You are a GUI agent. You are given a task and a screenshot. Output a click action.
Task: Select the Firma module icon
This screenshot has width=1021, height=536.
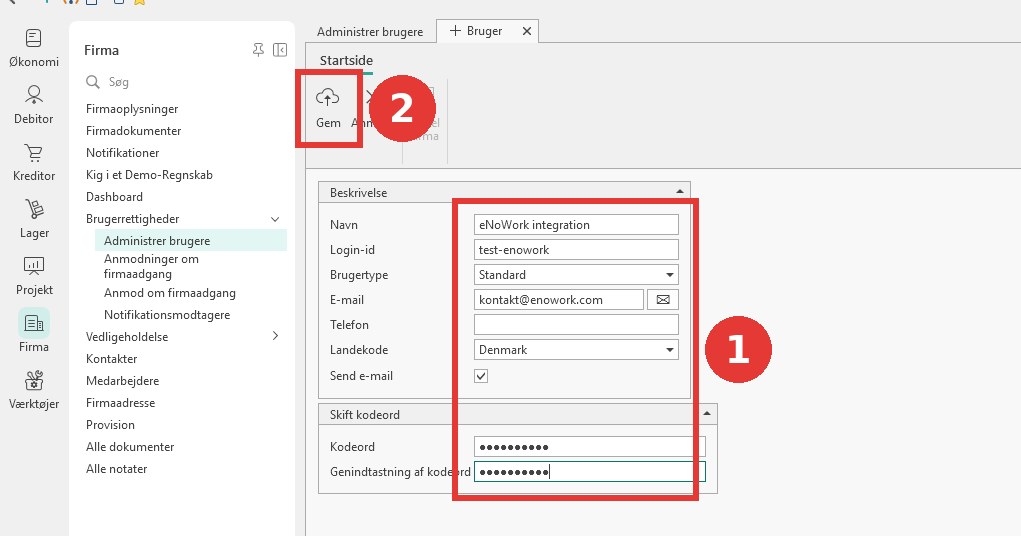click(x=34, y=323)
